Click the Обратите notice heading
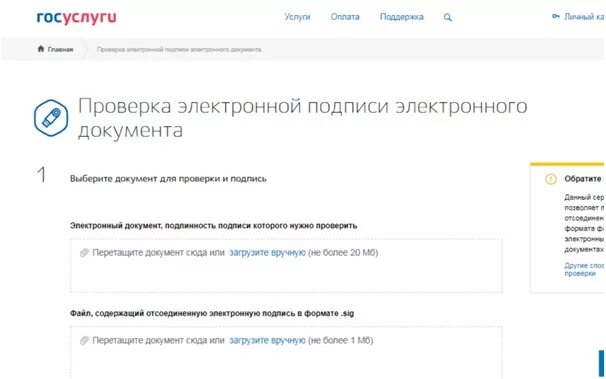606x379 pixels. coord(584,179)
